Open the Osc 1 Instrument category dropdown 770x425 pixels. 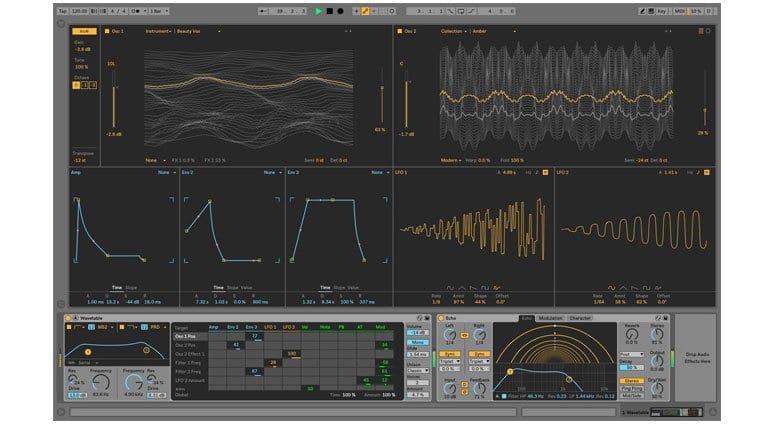pyautogui.click(x=158, y=31)
